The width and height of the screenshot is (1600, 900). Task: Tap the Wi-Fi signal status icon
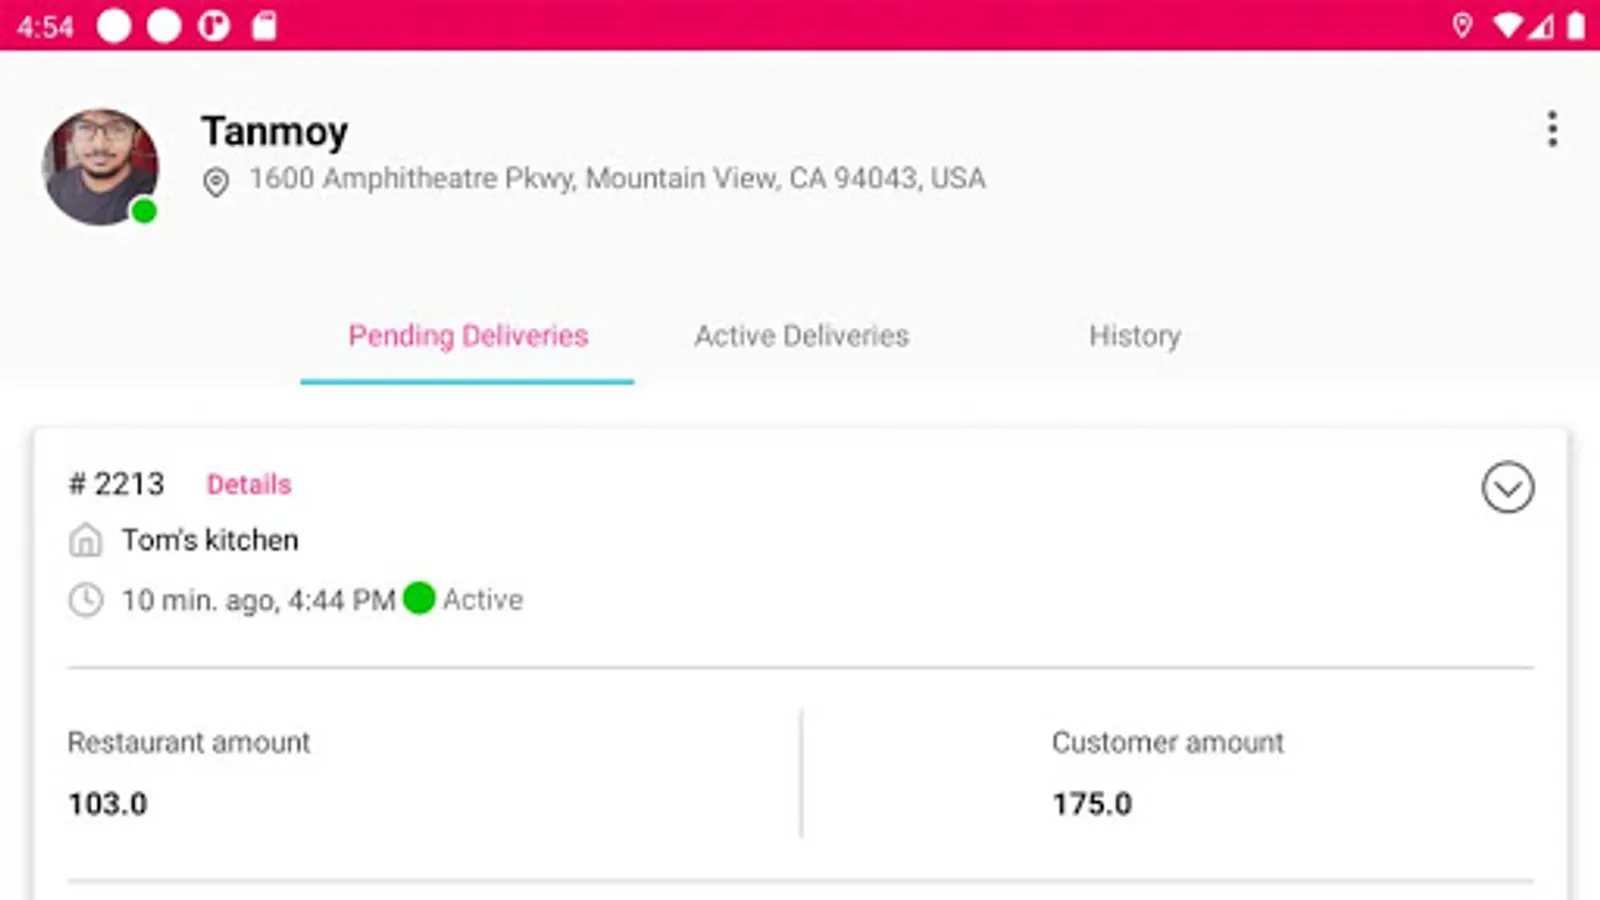[1507, 25]
